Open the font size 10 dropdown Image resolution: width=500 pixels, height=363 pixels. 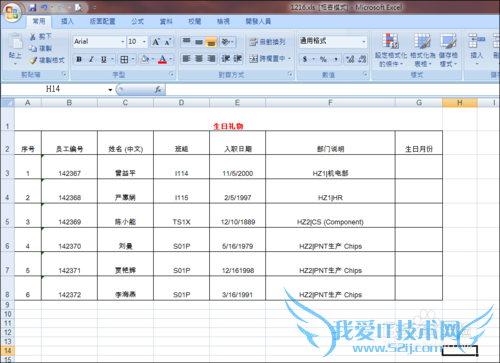tap(144, 42)
